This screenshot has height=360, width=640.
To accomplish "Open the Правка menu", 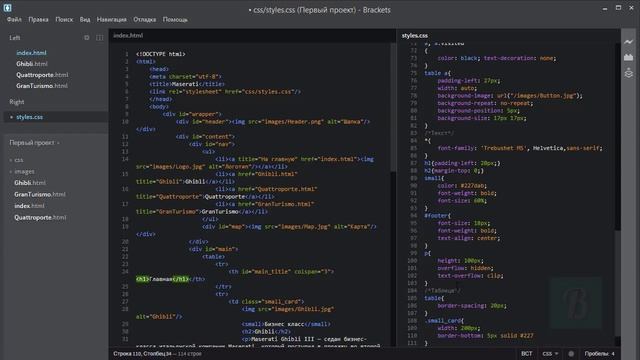I will click(x=38, y=20).
